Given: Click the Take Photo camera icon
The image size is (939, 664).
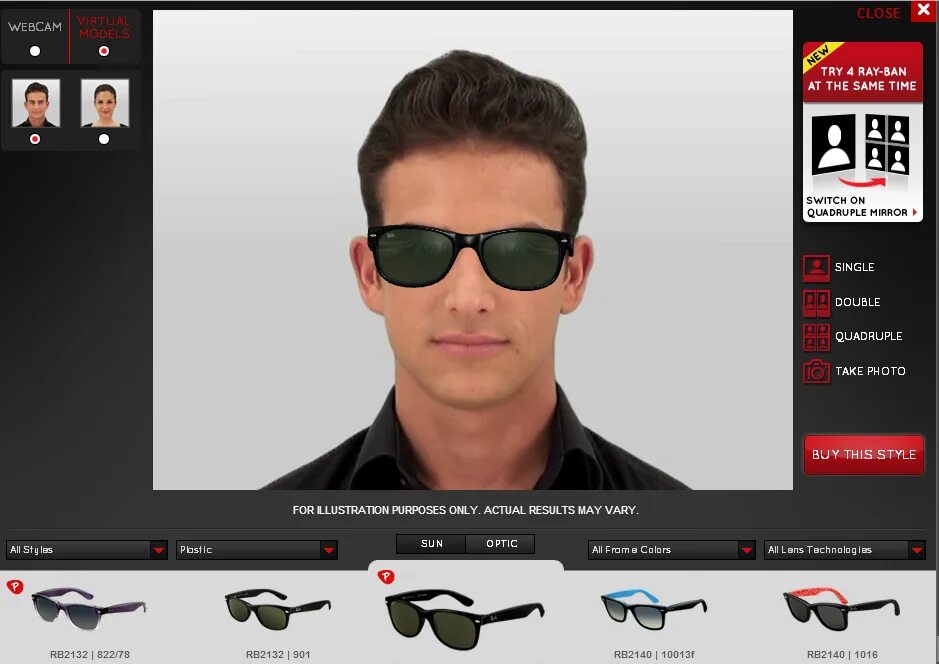Looking at the screenshot, I should click(817, 371).
